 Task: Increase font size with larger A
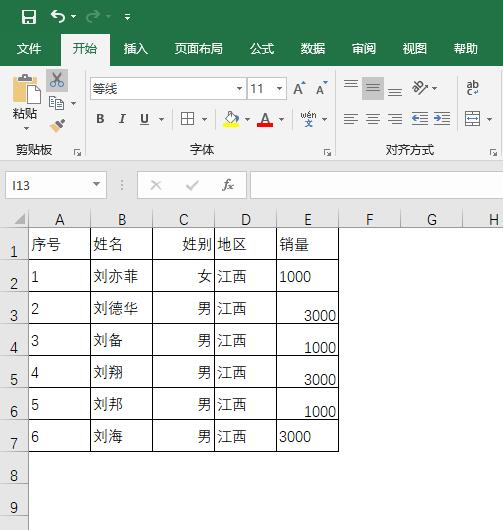tap(299, 88)
